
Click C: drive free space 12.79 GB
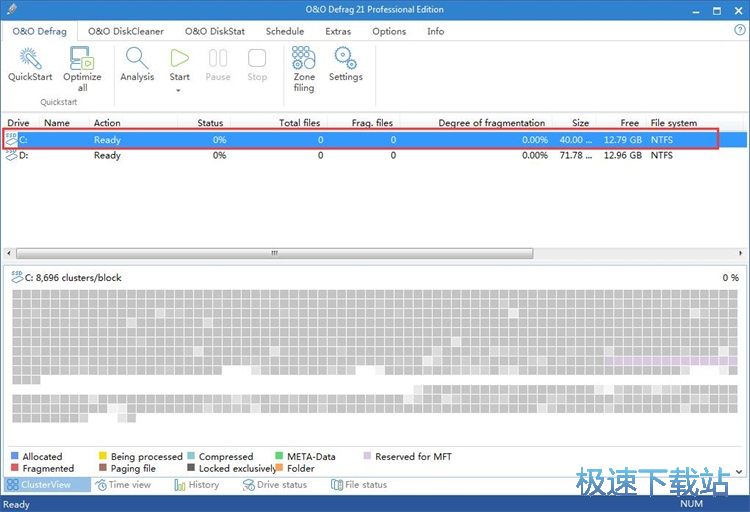(623, 140)
